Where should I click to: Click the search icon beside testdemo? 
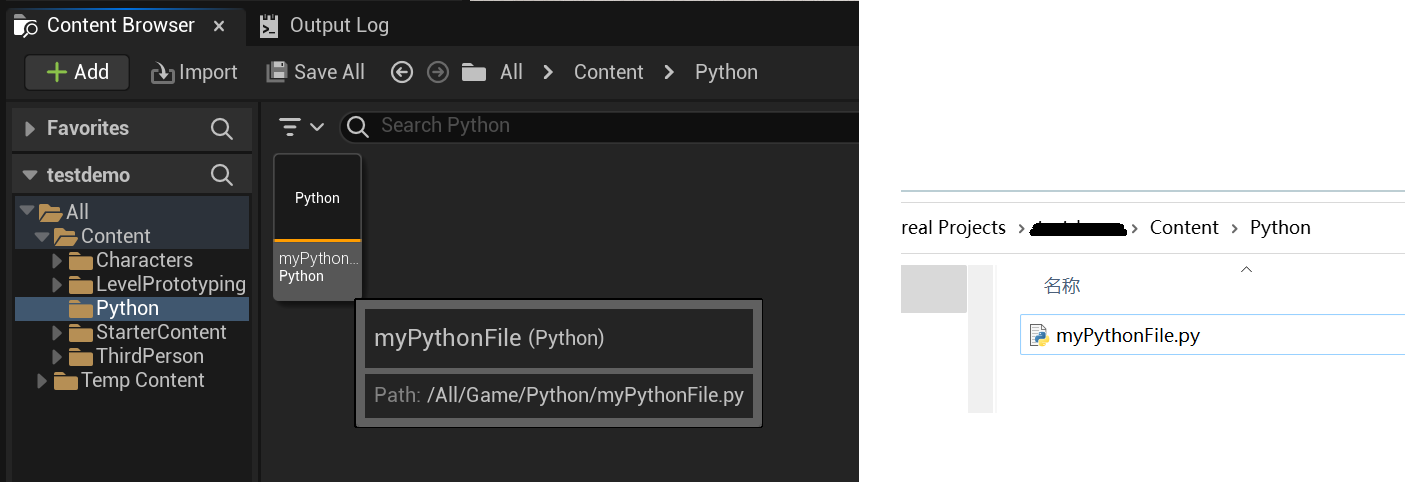click(x=222, y=175)
